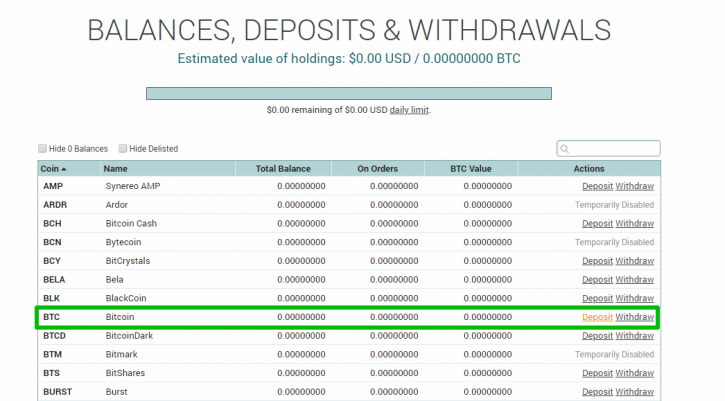Screen dimensions: 725x401
Task: Click Deposit in Bela row
Action: (597, 279)
